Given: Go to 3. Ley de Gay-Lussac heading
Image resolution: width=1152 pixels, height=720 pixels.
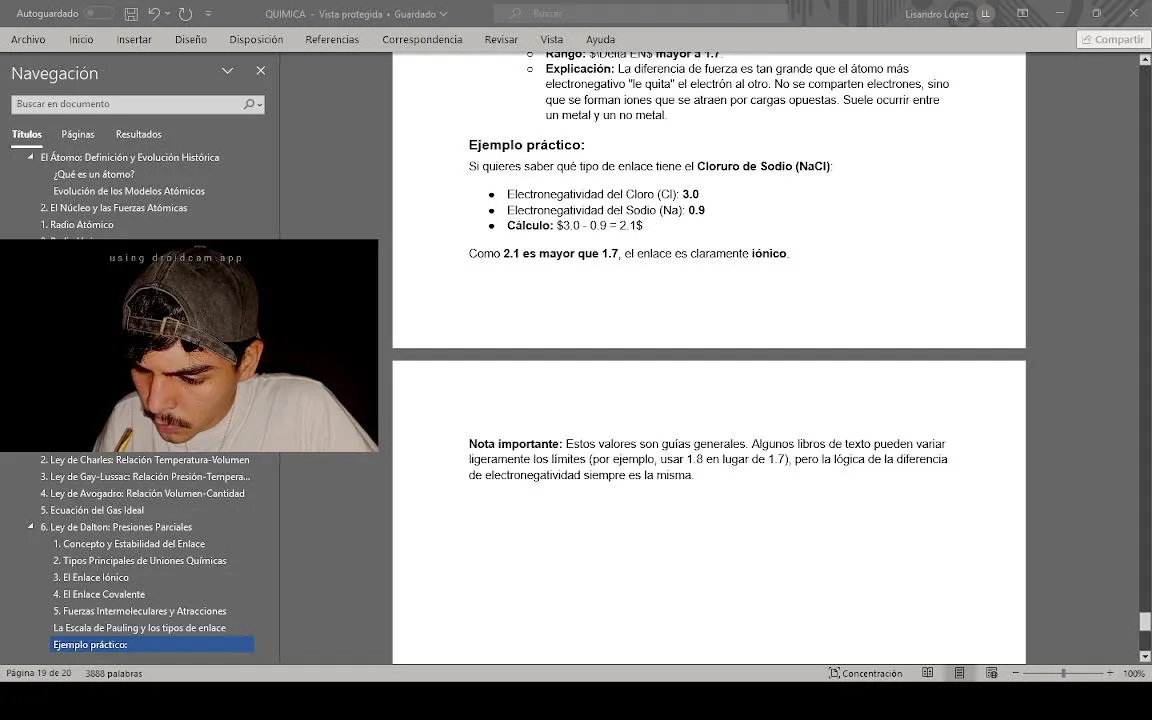Looking at the screenshot, I should [145, 477].
